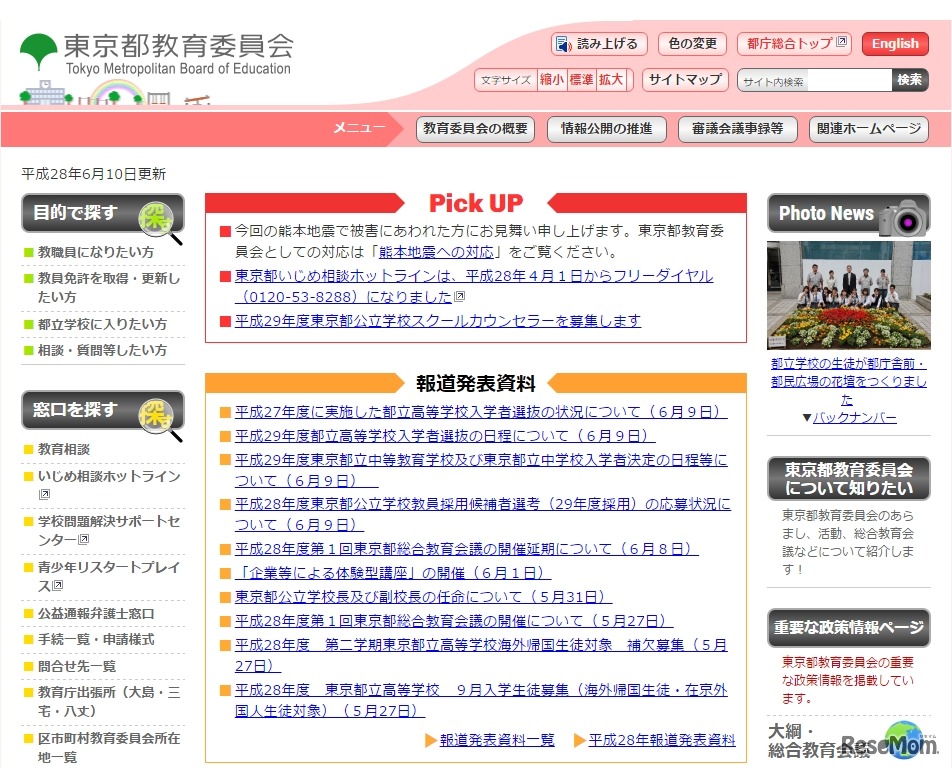Open the 都立学校の生徒が花壇 photo caption link
The width and height of the screenshot is (952, 768).
[x=849, y=381]
